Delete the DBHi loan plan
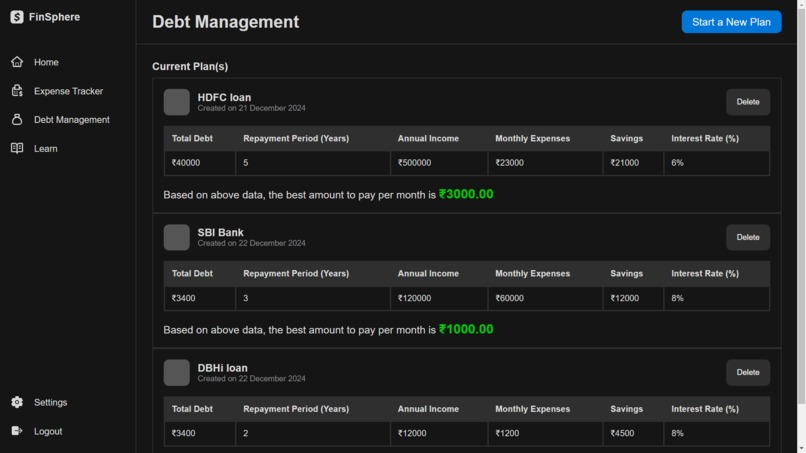Viewport: 806px width, 453px height. (748, 372)
